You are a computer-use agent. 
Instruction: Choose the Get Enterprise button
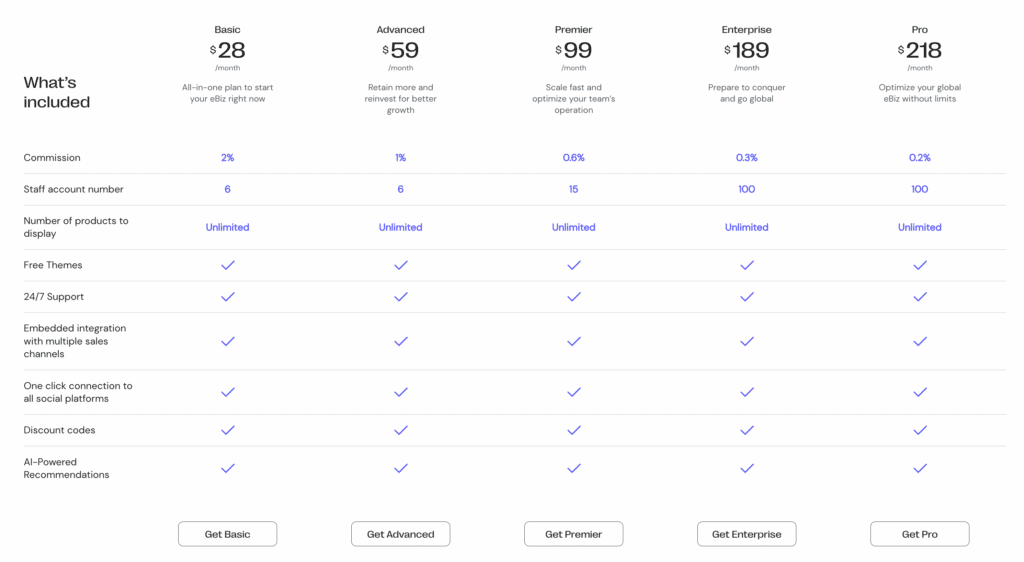pyautogui.click(x=746, y=534)
